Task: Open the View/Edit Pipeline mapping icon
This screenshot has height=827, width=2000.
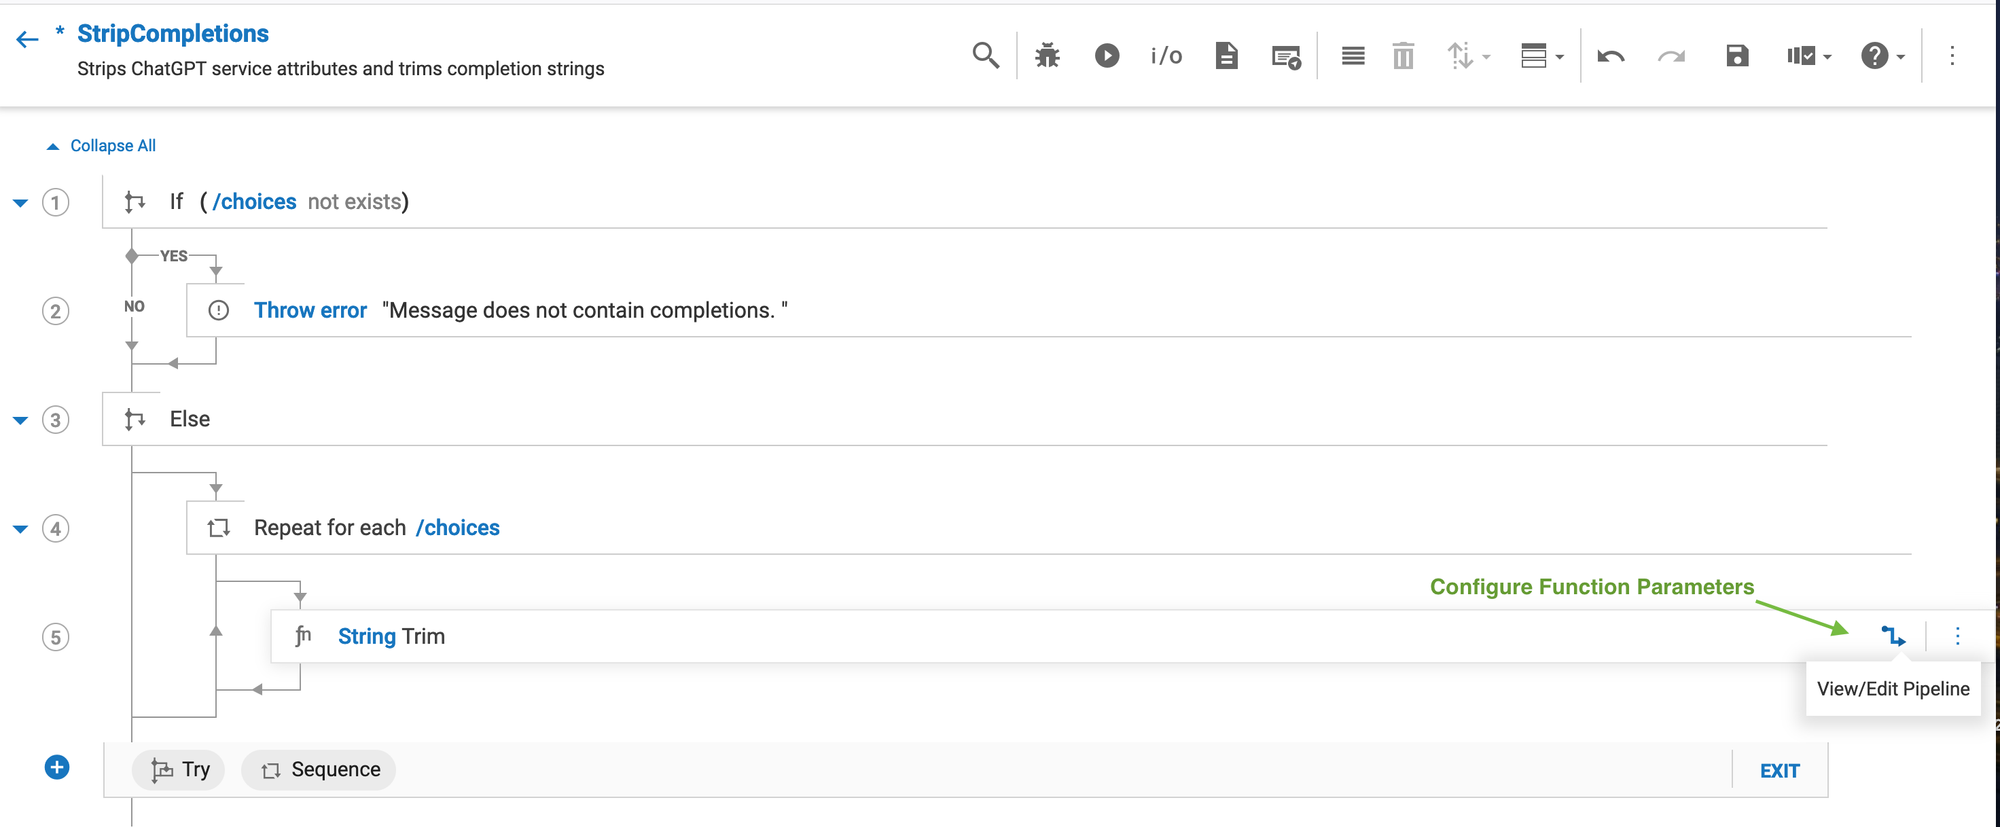Action: (x=1893, y=636)
